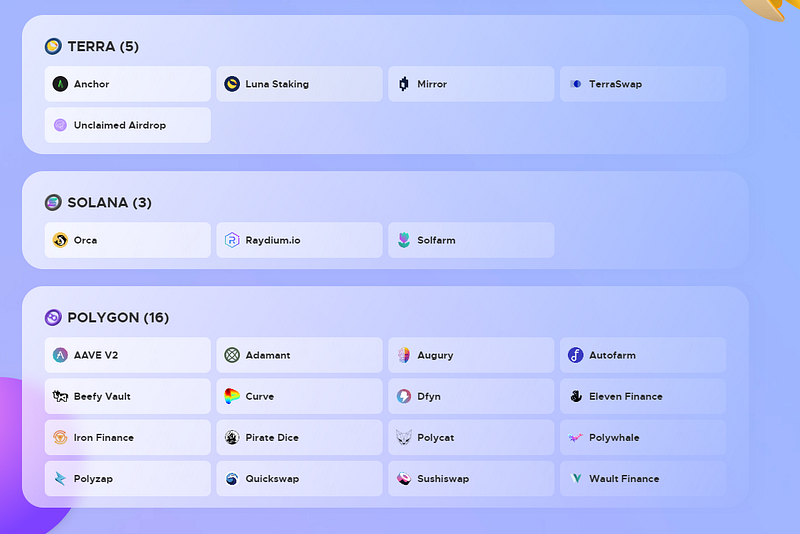Select the Curve card

pyautogui.click(x=299, y=396)
